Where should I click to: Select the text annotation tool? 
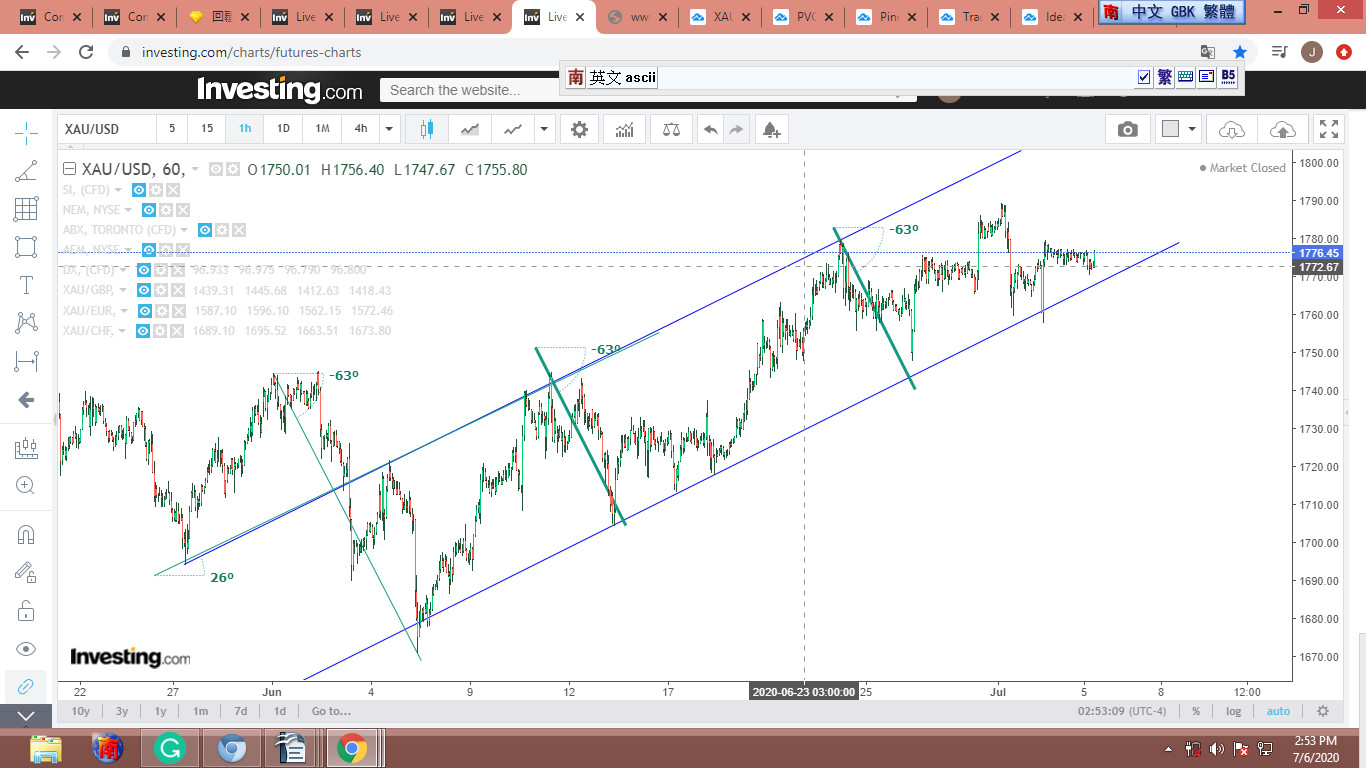(x=26, y=285)
